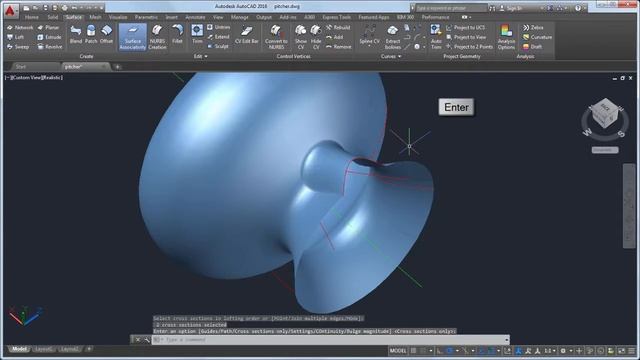This screenshot has height=360, width=640.
Task: Expand the Edit panel
Action: point(200,56)
